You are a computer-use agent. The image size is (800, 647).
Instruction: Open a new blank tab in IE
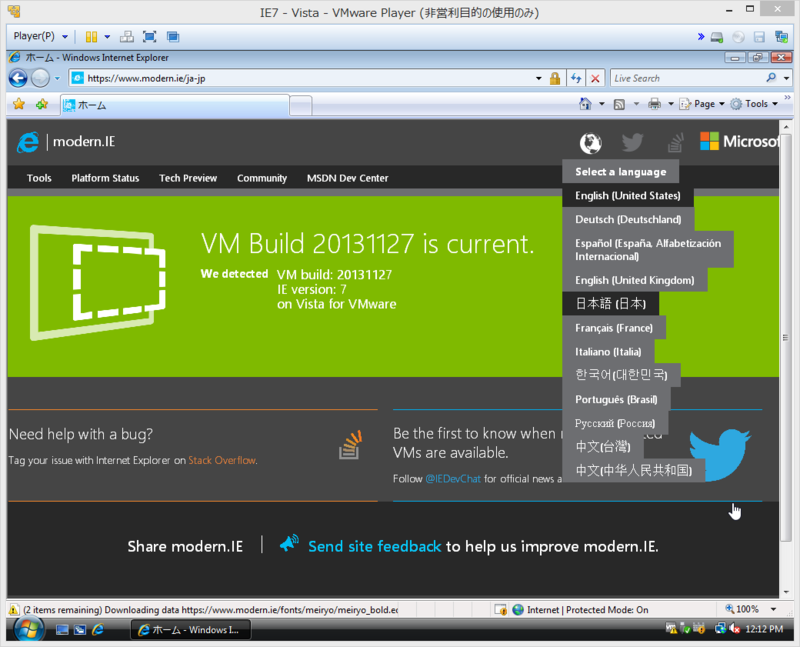pyautogui.click(x=301, y=106)
